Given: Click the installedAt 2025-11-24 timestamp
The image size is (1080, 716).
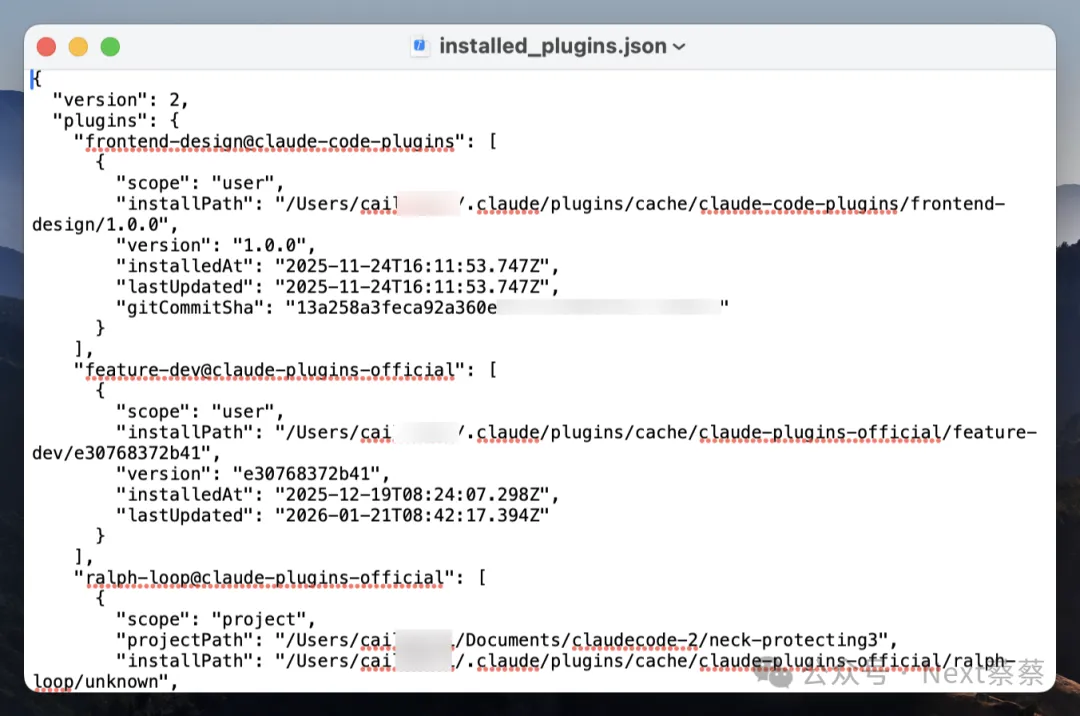Looking at the screenshot, I should (416, 266).
